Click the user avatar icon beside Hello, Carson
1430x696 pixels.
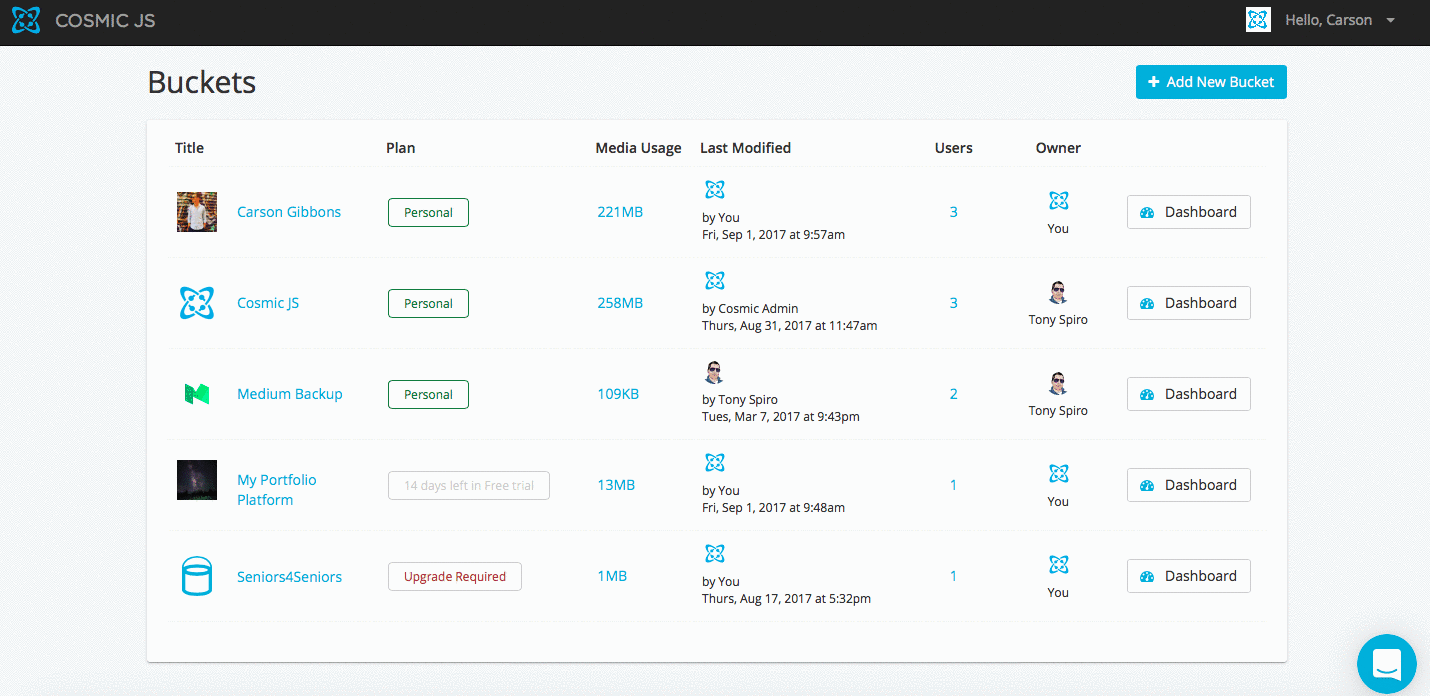1258,20
